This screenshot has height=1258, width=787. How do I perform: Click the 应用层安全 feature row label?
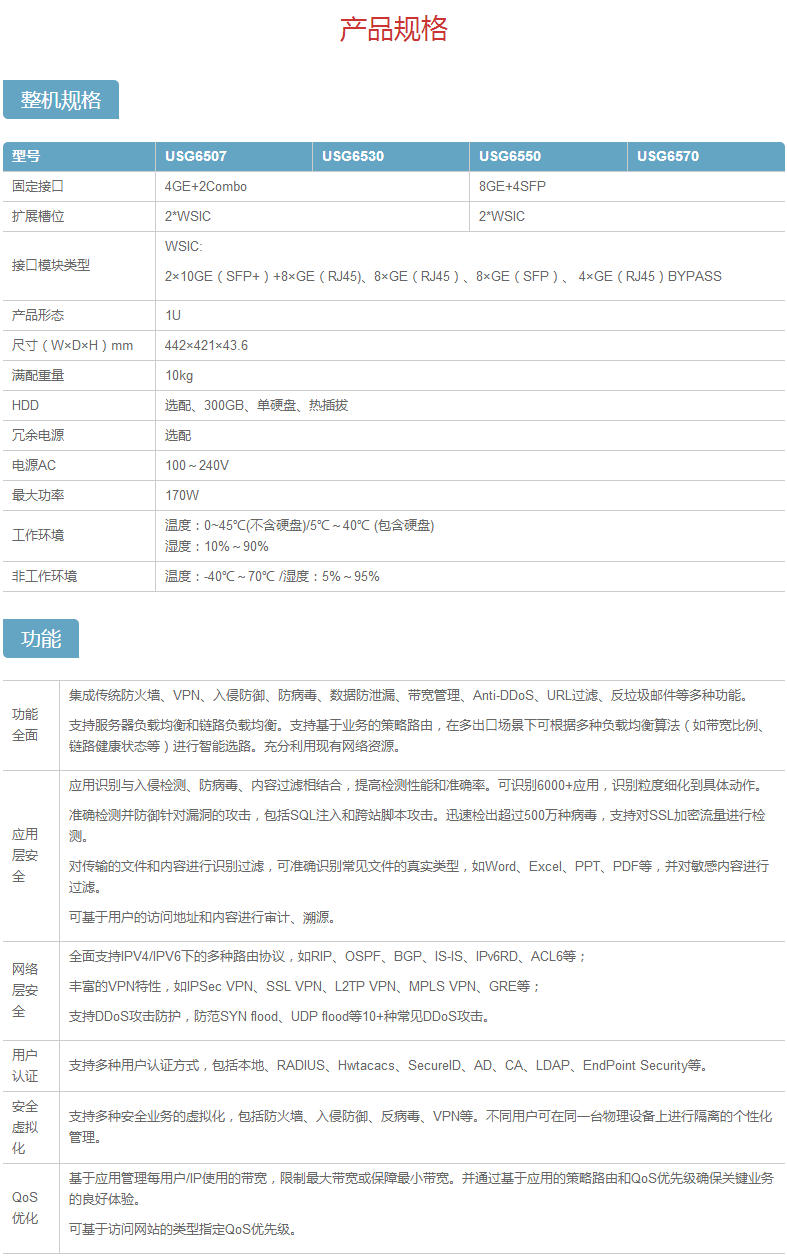(25, 855)
